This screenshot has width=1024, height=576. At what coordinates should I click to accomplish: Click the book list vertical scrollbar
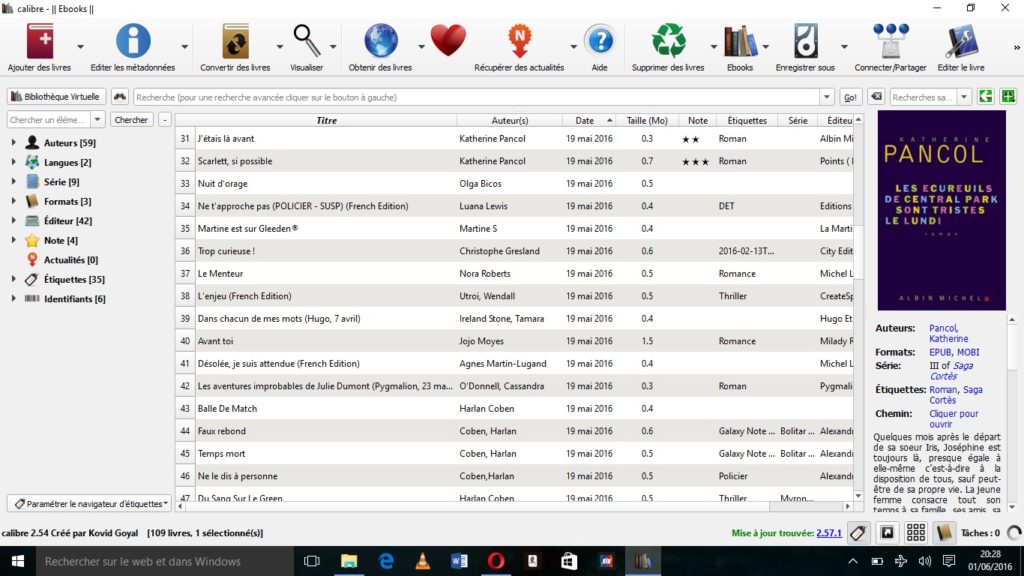pos(858,300)
